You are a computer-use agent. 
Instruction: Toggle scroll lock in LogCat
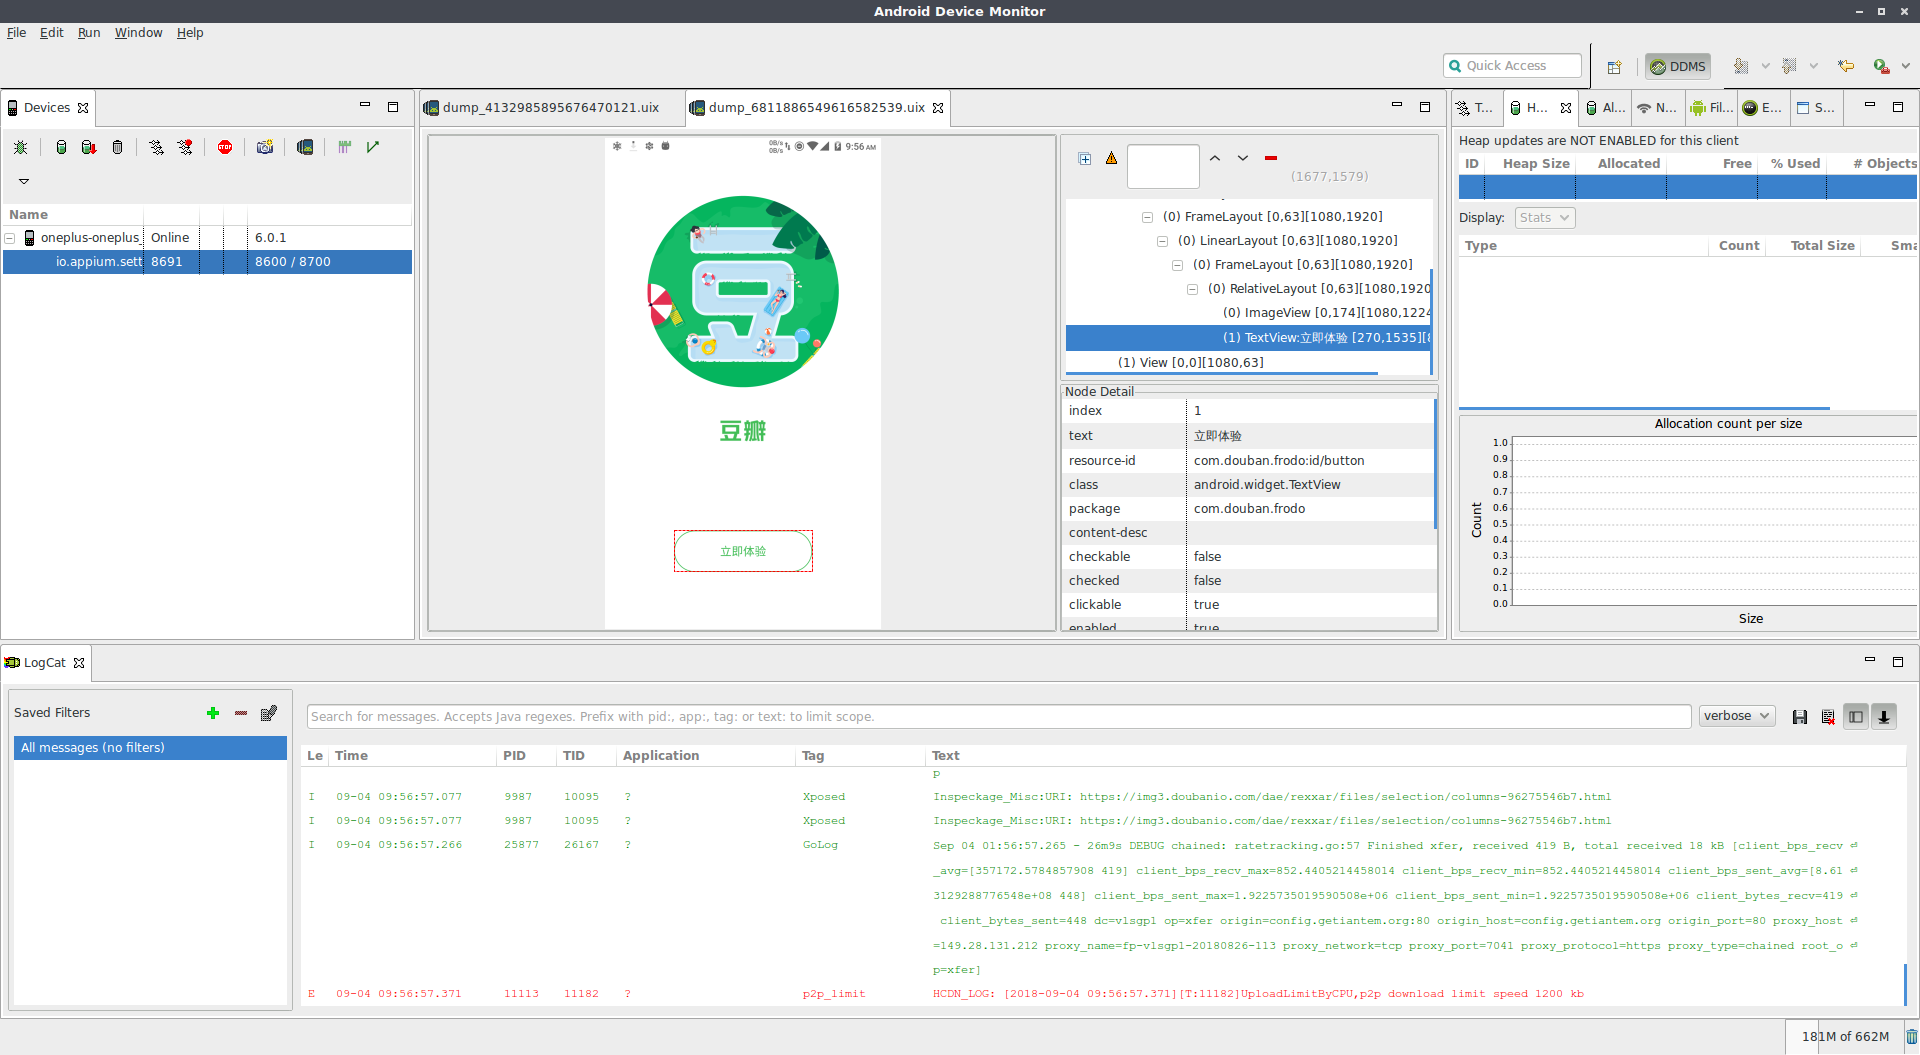pos(1883,717)
